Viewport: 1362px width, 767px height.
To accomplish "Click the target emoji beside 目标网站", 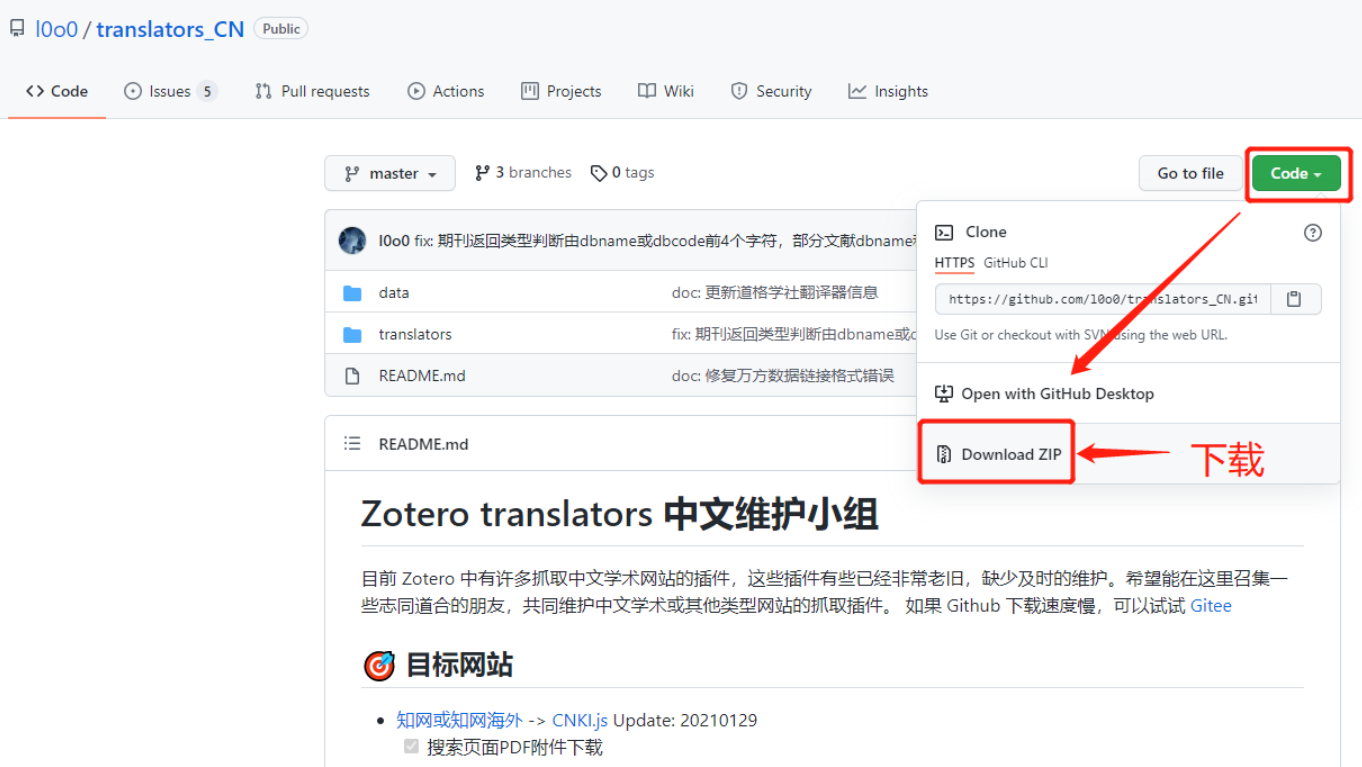I will [x=379, y=665].
